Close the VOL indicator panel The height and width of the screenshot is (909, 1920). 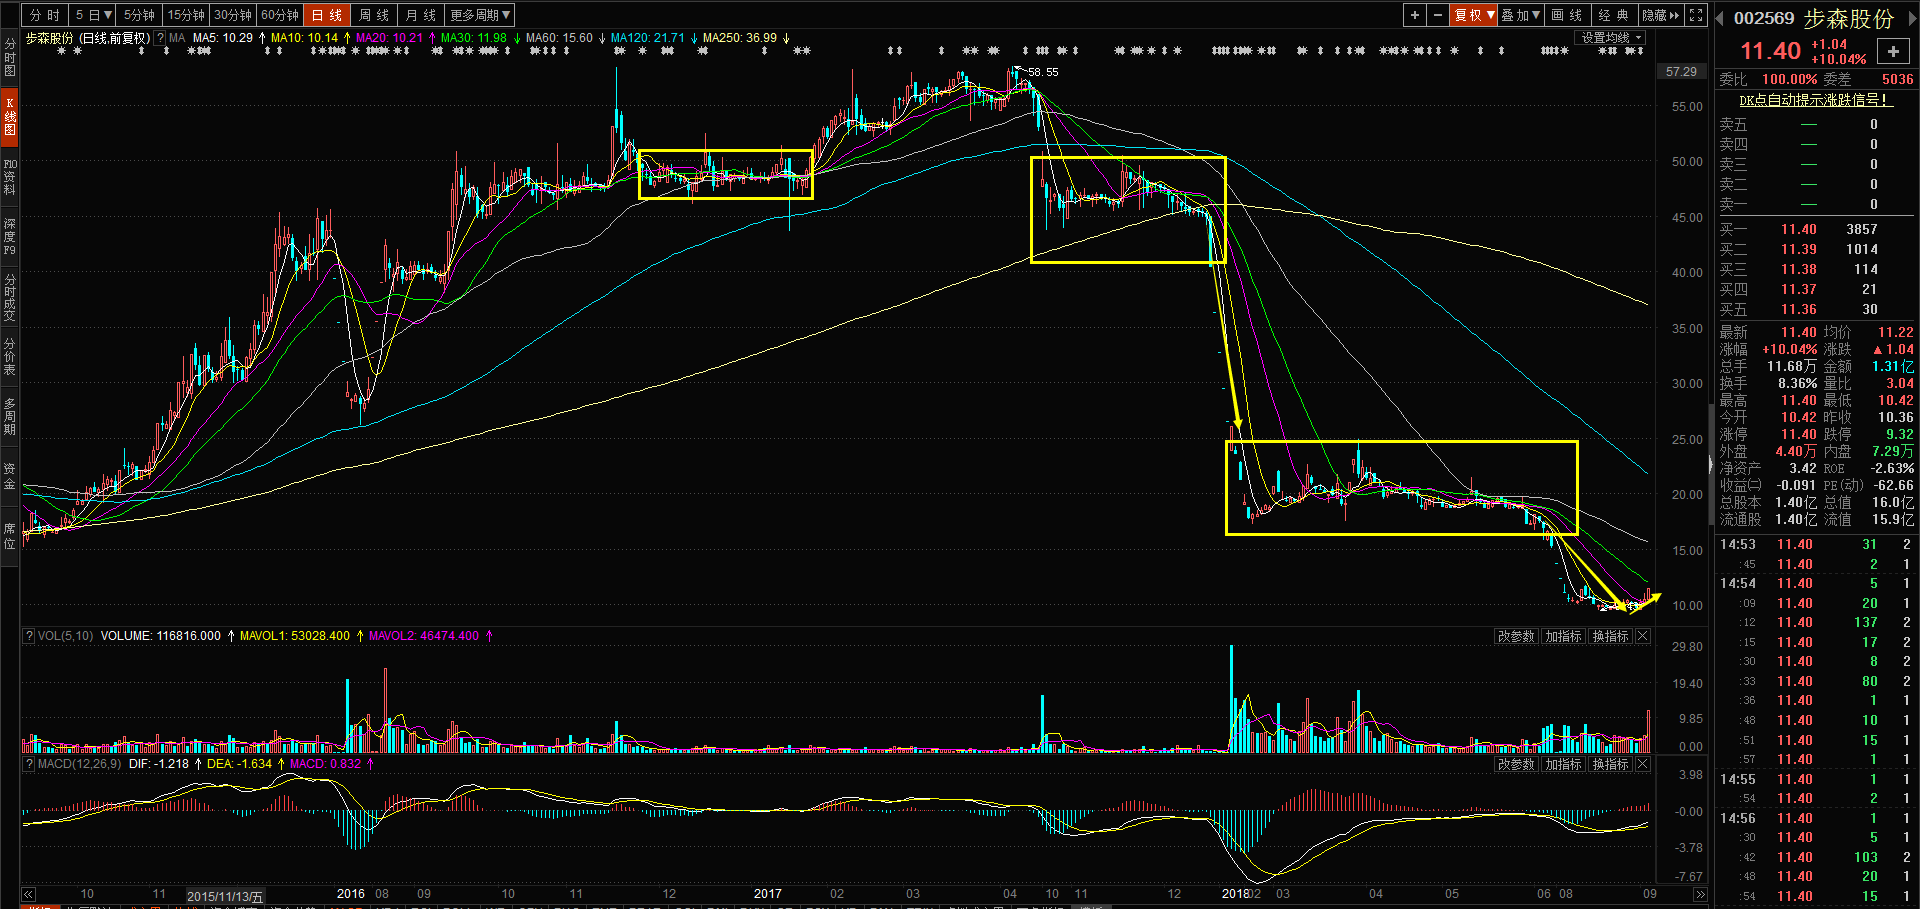pos(1643,636)
